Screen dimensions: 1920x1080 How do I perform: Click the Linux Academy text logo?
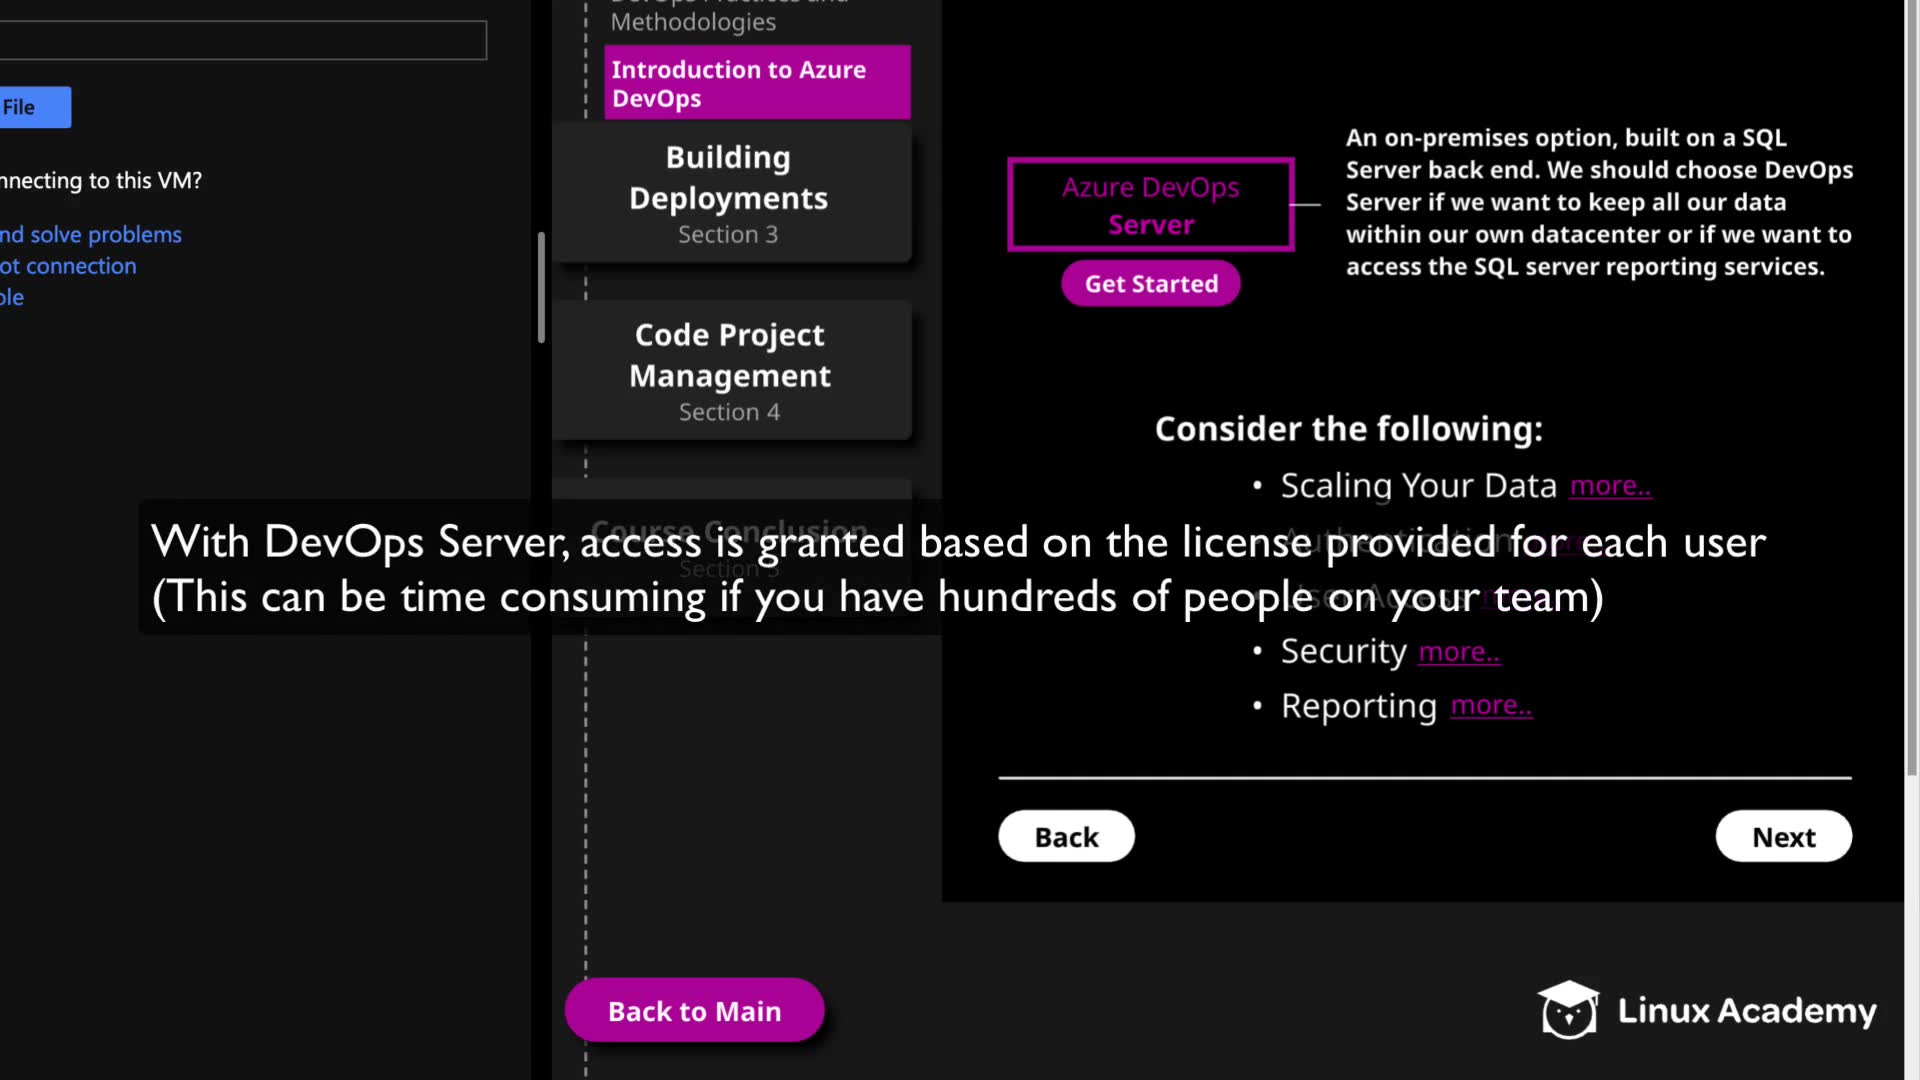[x=1746, y=1011]
